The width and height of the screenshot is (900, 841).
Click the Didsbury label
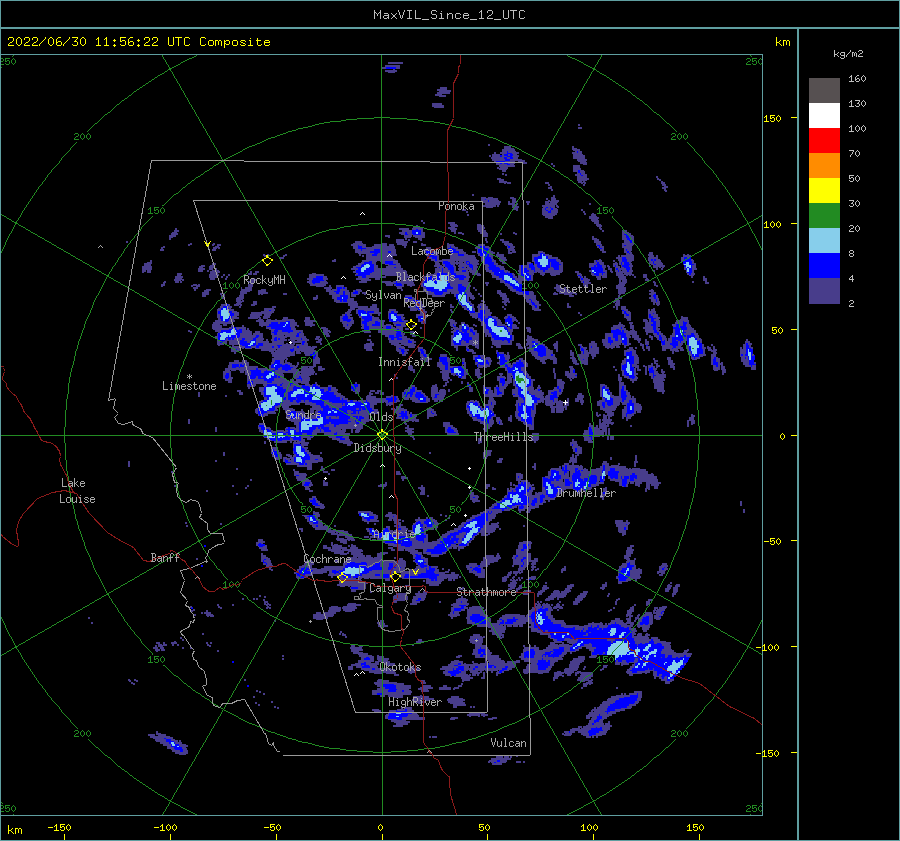(x=377, y=448)
